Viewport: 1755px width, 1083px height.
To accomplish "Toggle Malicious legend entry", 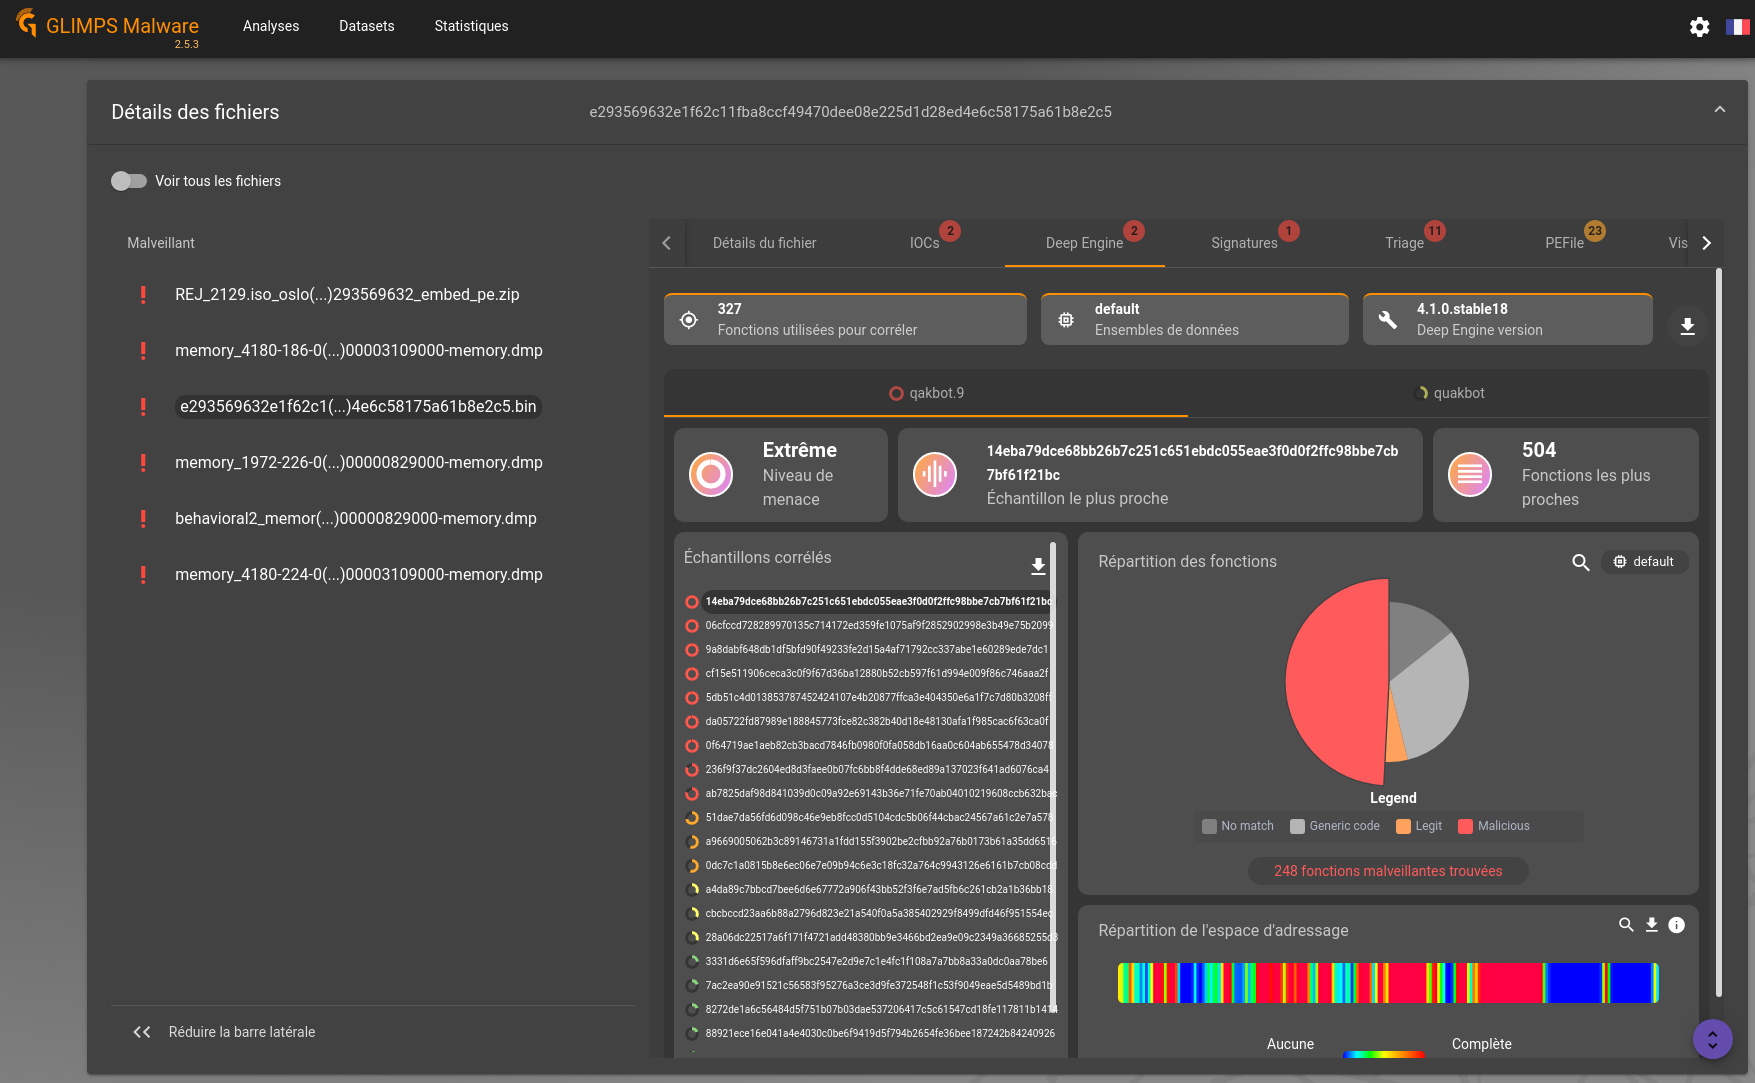I will tap(1494, 826).
